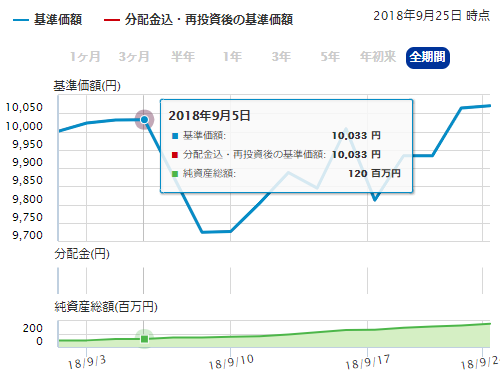The width and height of the screenshot is (502, 378).
Task: Select the 半年 period tab
Action: 183,57
